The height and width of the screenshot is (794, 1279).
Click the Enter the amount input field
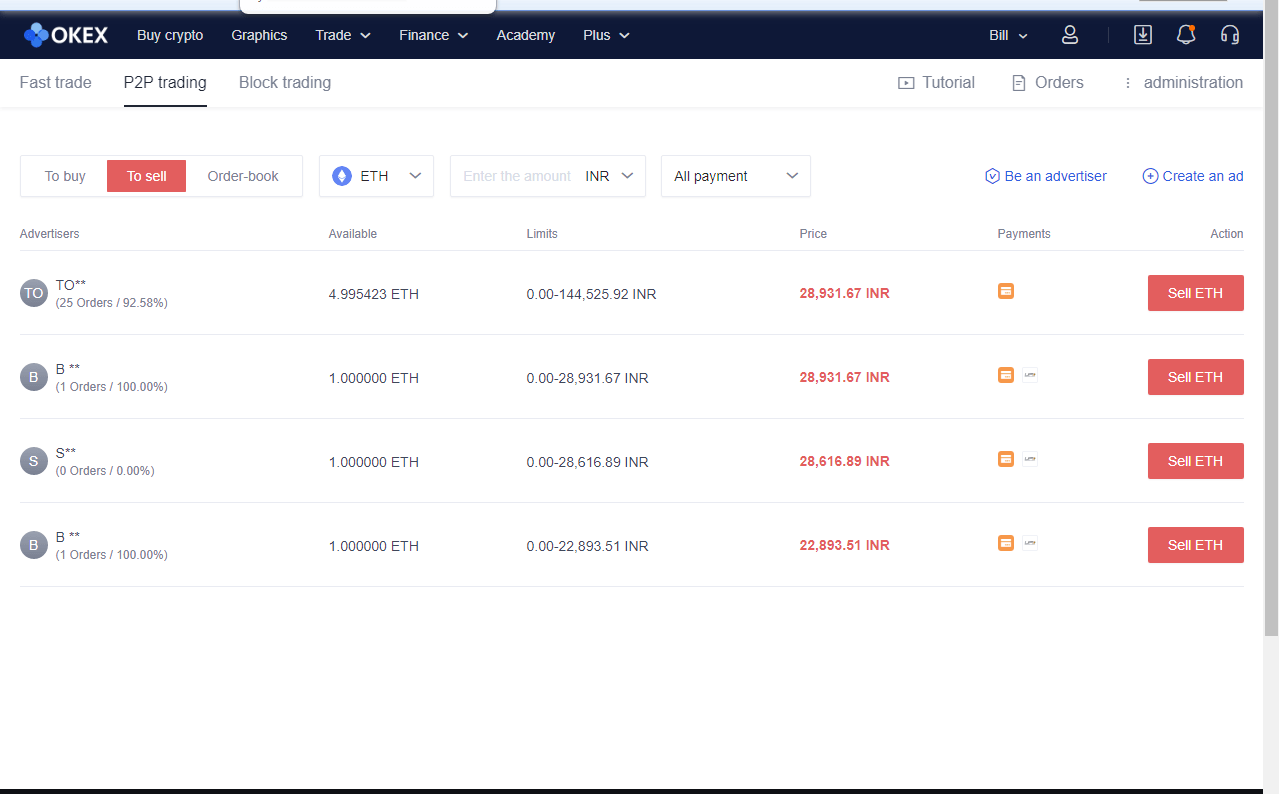[x=517, y=176]
